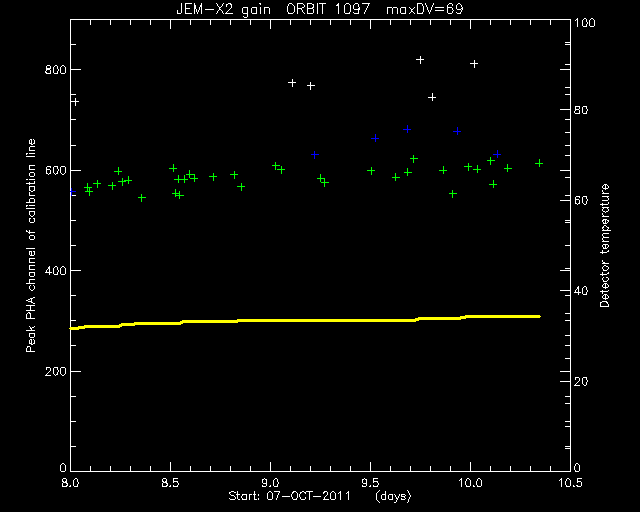Click the Detector temperature axis label
Screen dimensions: 640x512
pyautogui.click(x=604, y=245)
